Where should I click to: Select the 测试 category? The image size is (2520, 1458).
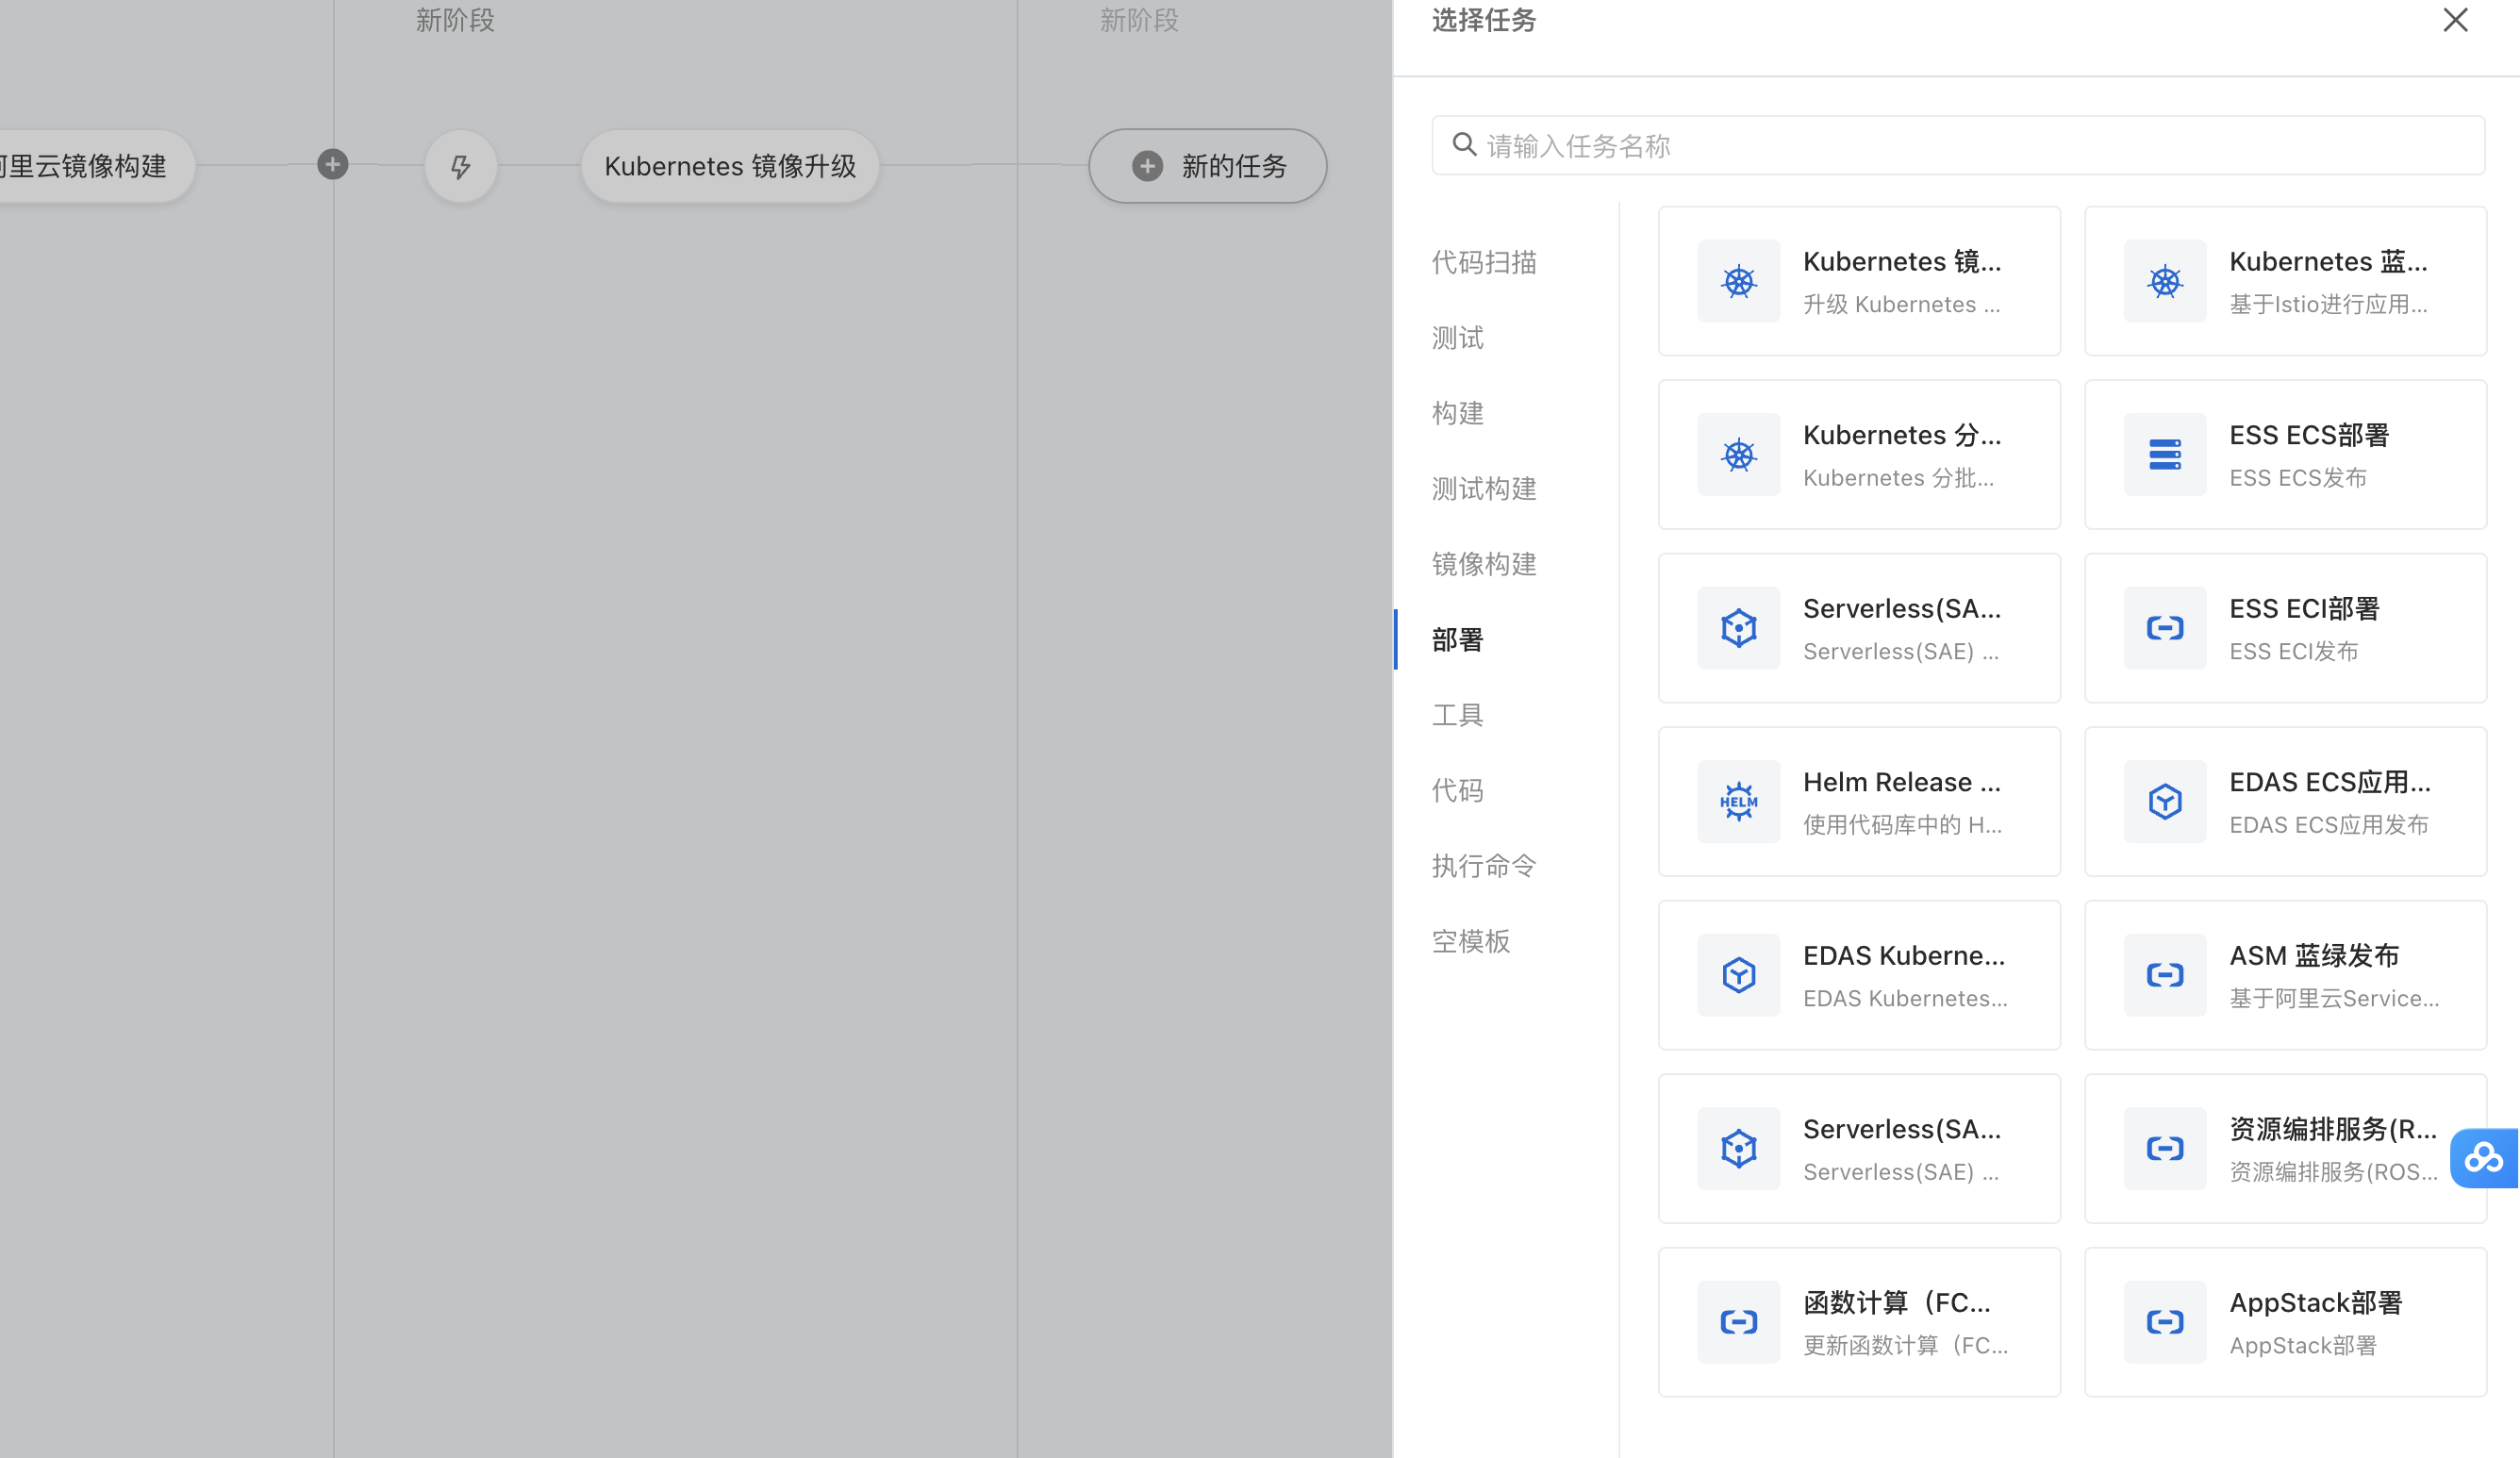tap(1458, 338)
